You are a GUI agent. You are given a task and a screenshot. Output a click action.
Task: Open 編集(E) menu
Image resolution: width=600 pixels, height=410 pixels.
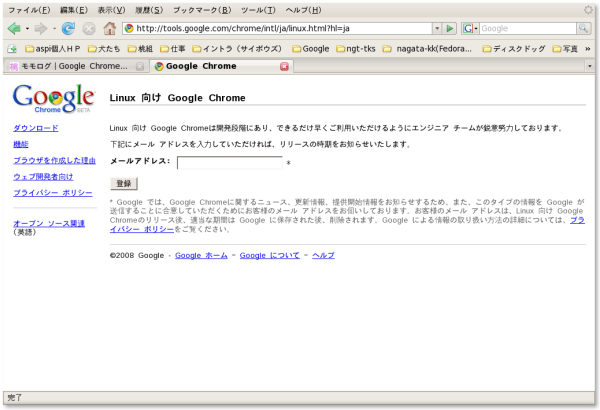74,10
